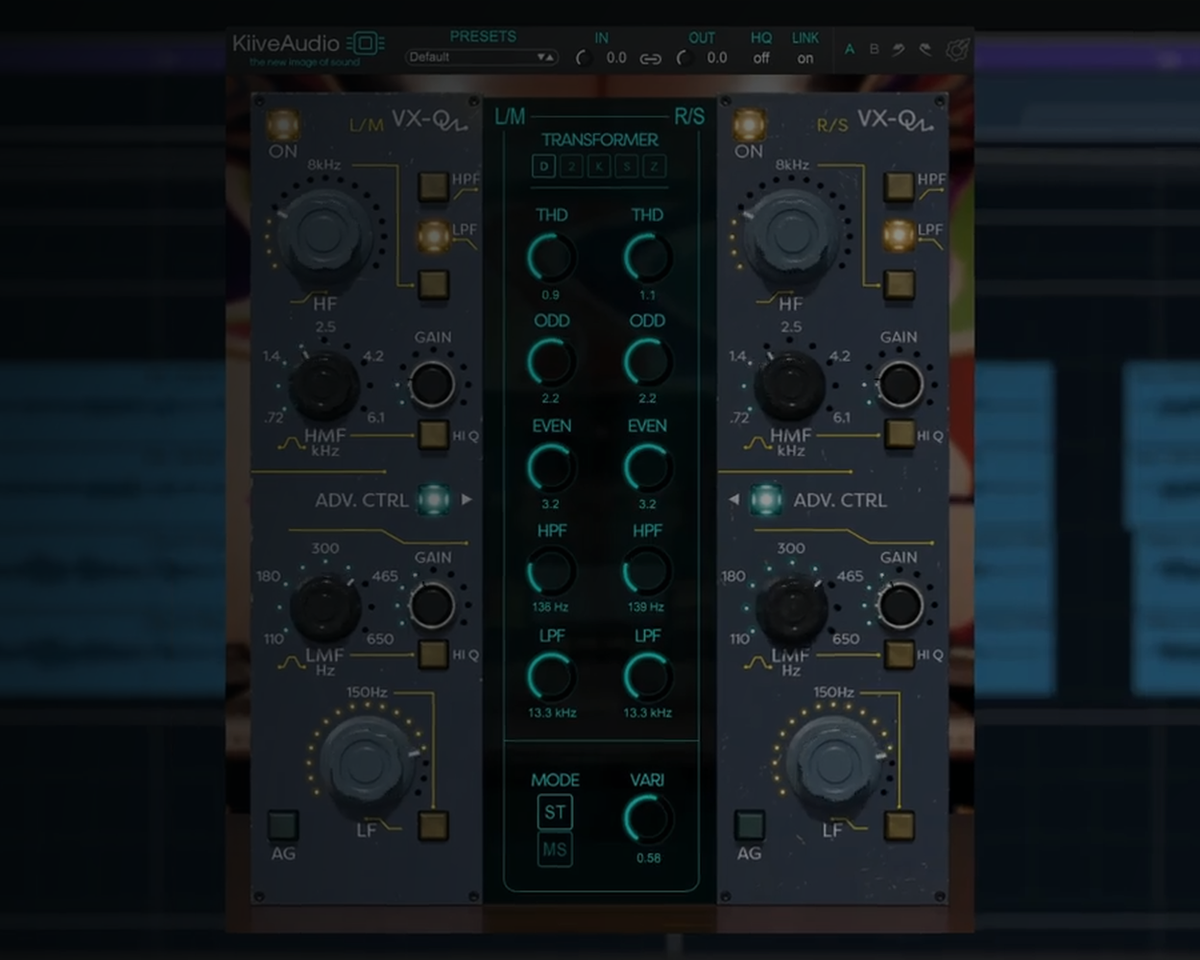The width and height of the screenshot is (1200, 960).
Task: Open the settings gear icon
Action: [x=958, y=50]
